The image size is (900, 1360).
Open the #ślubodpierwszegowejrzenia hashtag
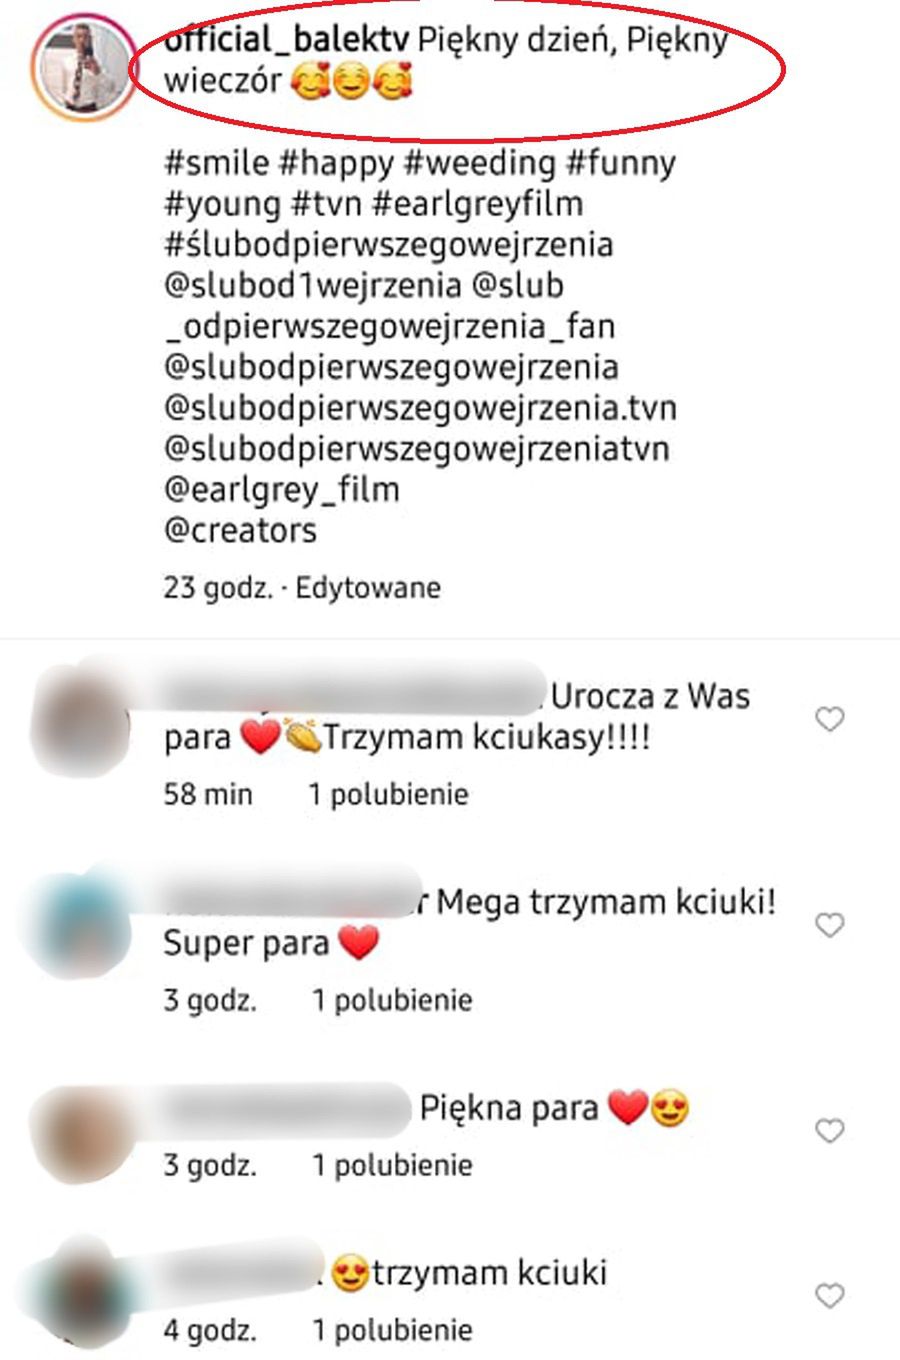[388, 245]
